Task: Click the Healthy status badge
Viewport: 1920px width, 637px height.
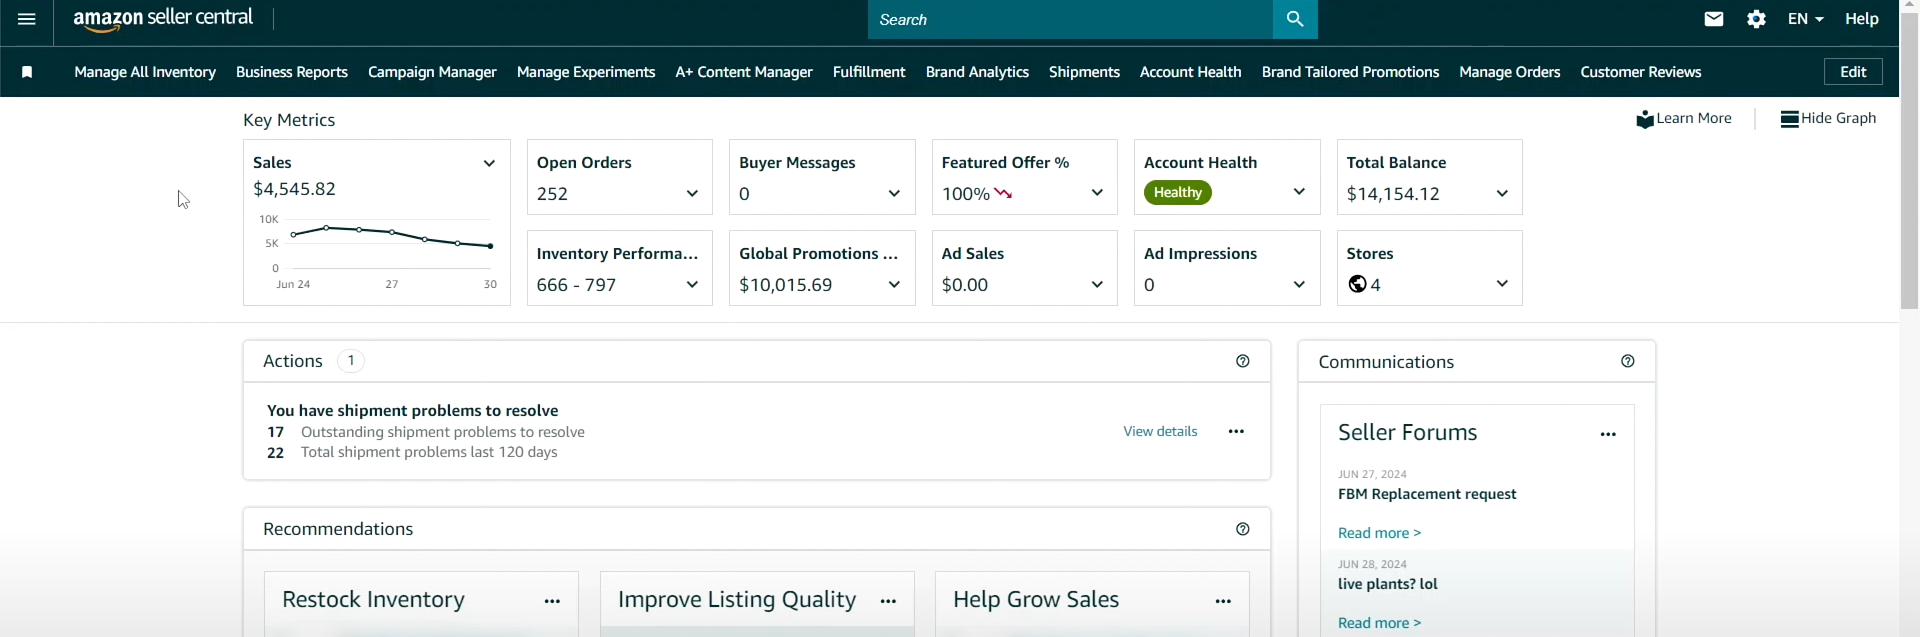Action: coord(1178,193)
